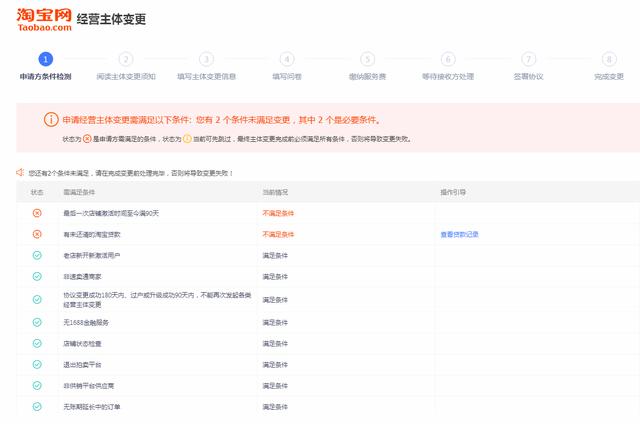Viewport: 640px width, 424px height.
Task: Select the 老店新开新激活用户 condition text
Action: pos(92,255)
